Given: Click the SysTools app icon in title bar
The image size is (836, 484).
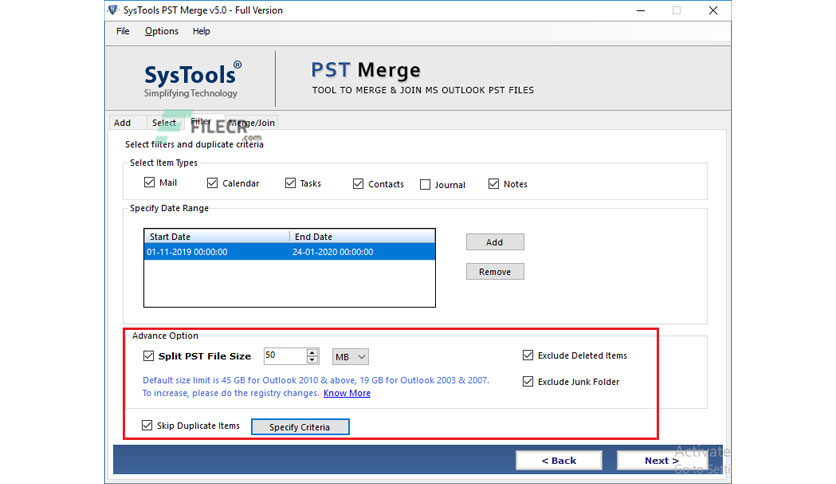Looking at the screenshot, I should (x=113, y=10).
